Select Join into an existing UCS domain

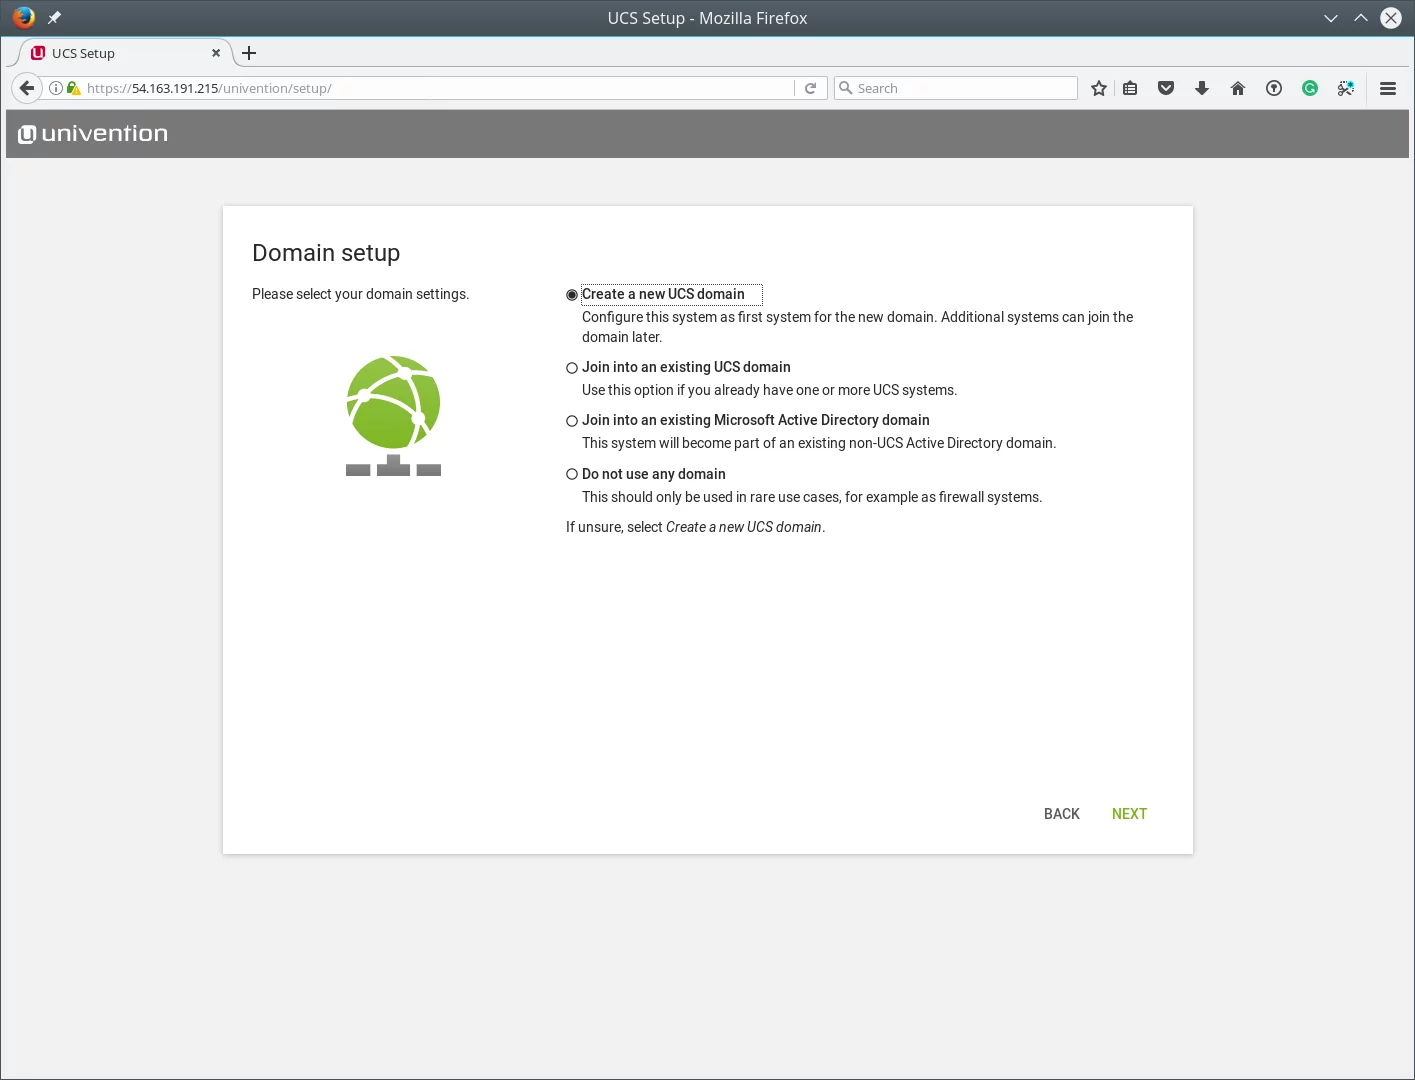[572, 368]
